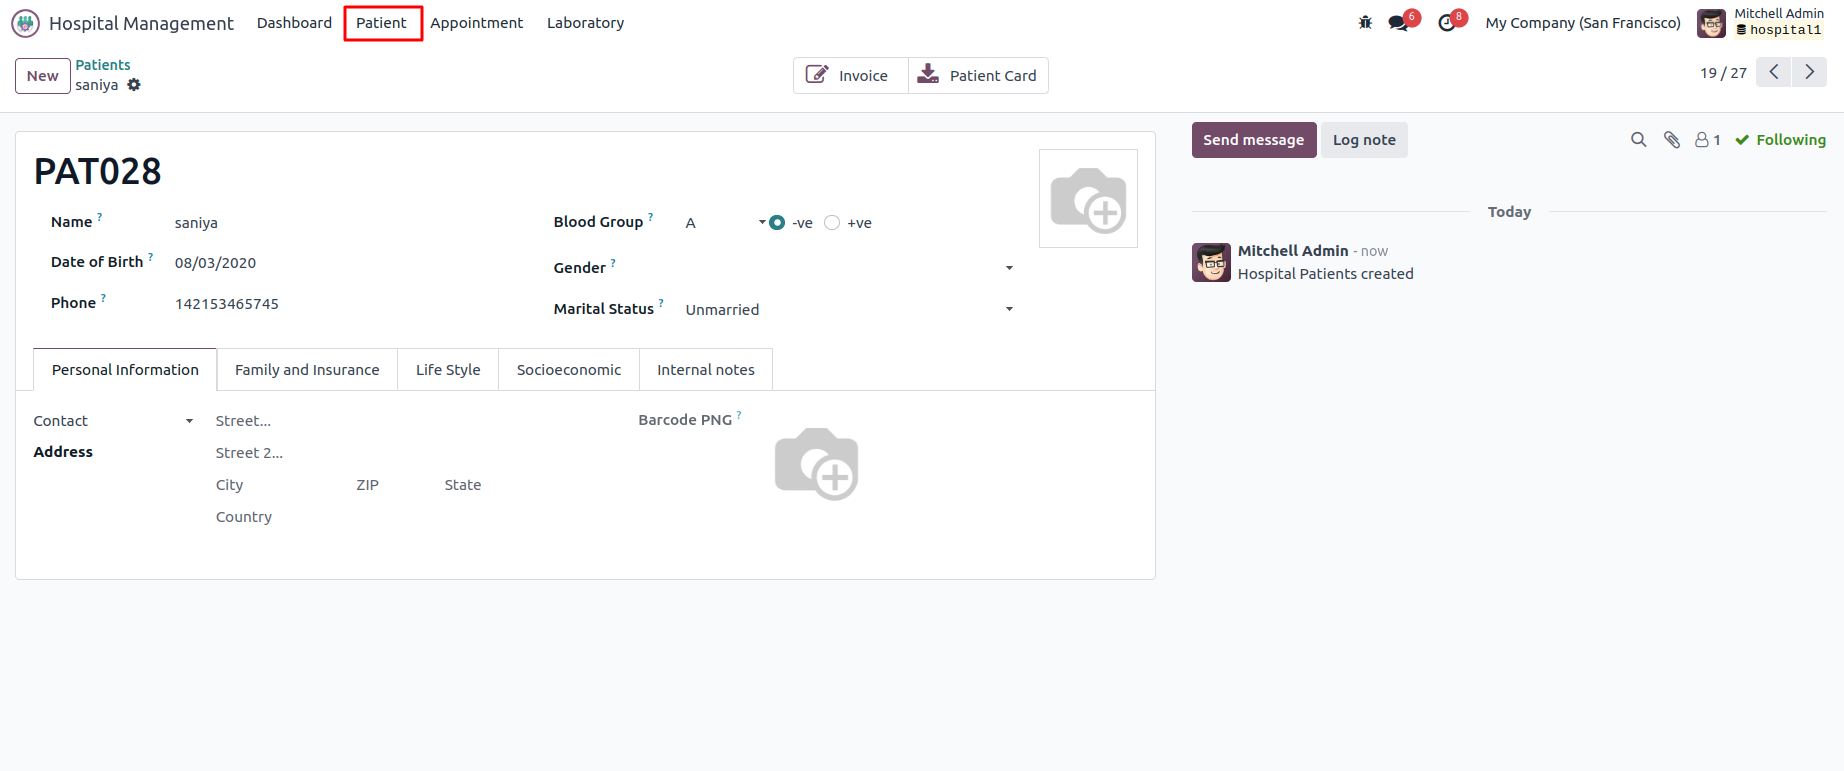Screen dimensions: 1844x771
Task: Click the Send message button
Action: point(1253,140)
